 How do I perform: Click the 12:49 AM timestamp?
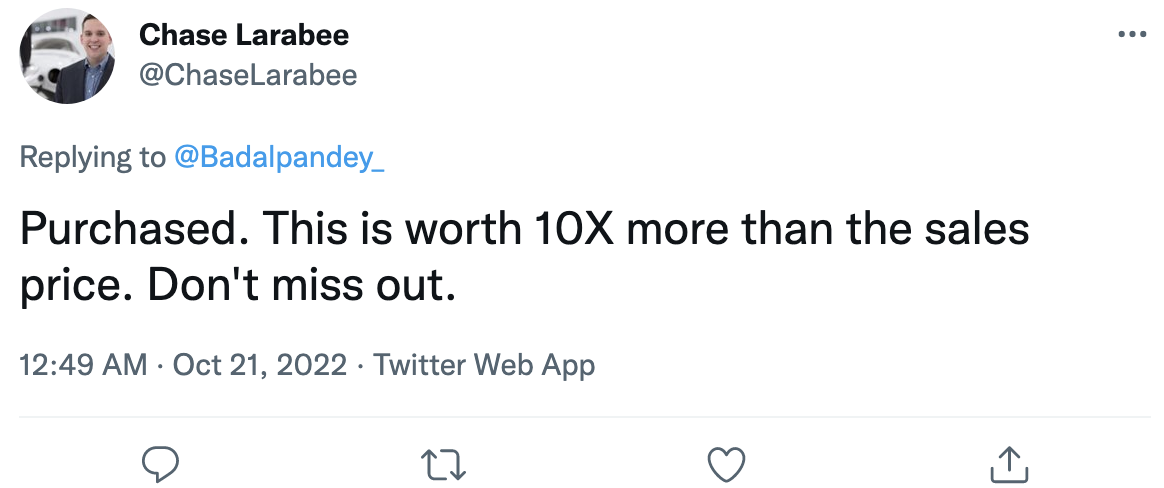[84, 365]
